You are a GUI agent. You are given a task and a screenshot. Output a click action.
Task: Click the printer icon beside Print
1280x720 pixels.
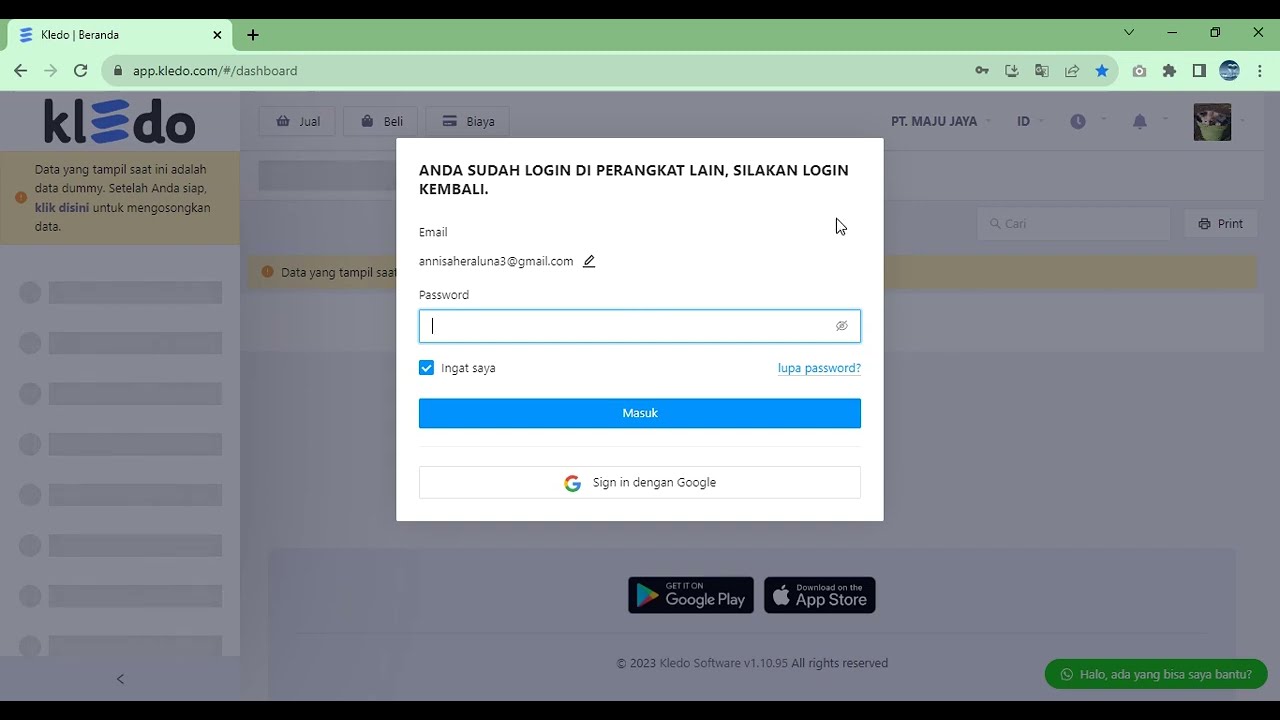1204,224
